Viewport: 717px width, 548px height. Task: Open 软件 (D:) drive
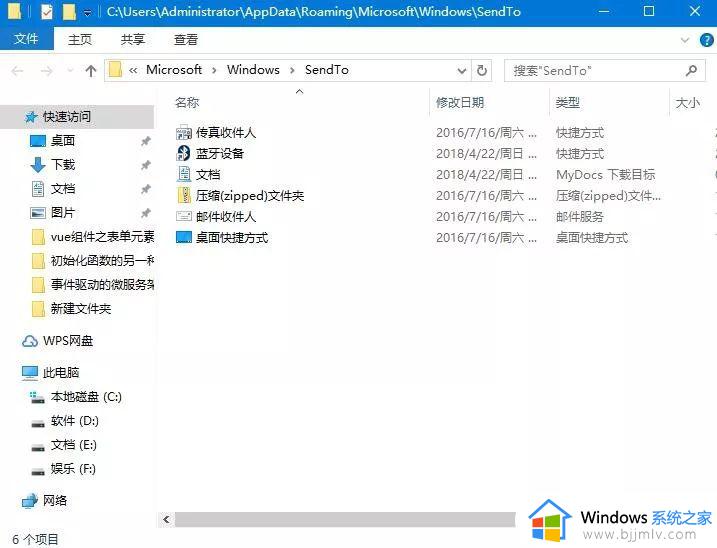tap(75, 421)
